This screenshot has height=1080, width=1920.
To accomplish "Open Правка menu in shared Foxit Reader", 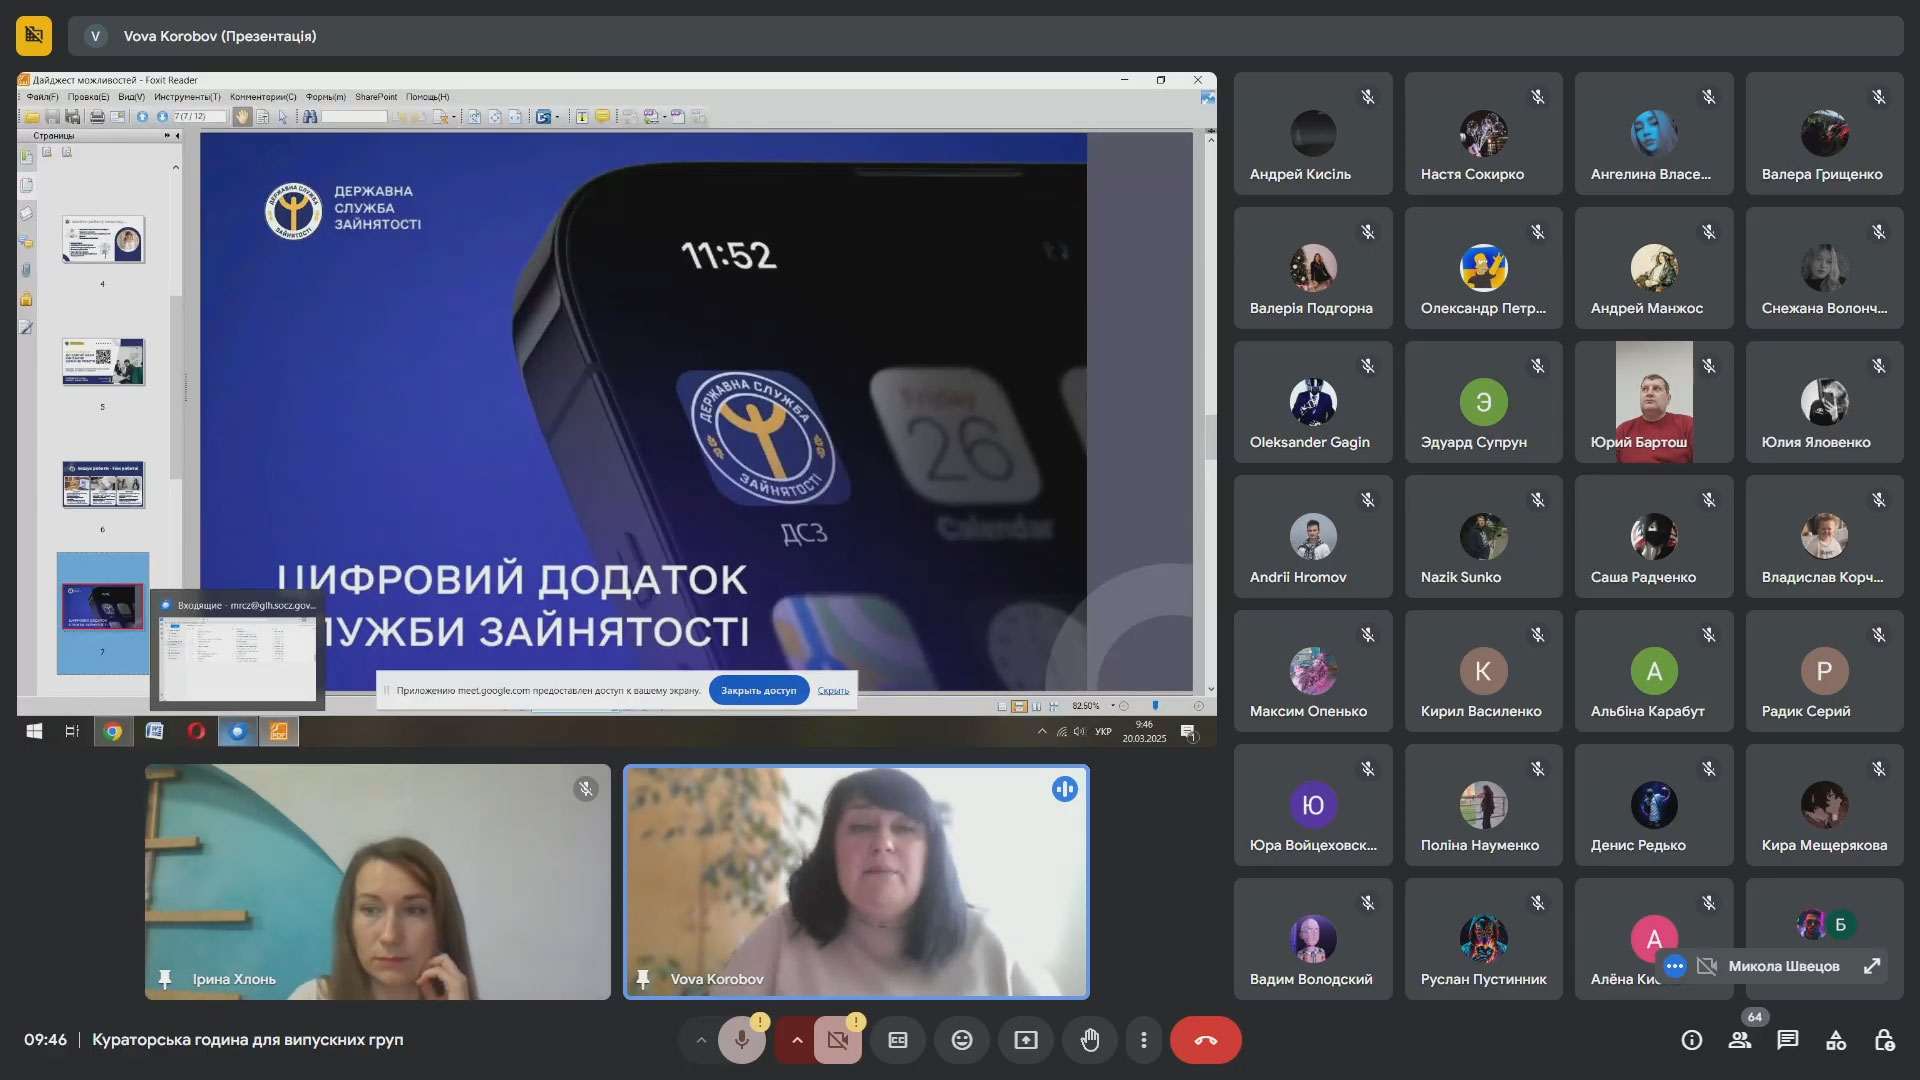I will (x=88, y=97).
